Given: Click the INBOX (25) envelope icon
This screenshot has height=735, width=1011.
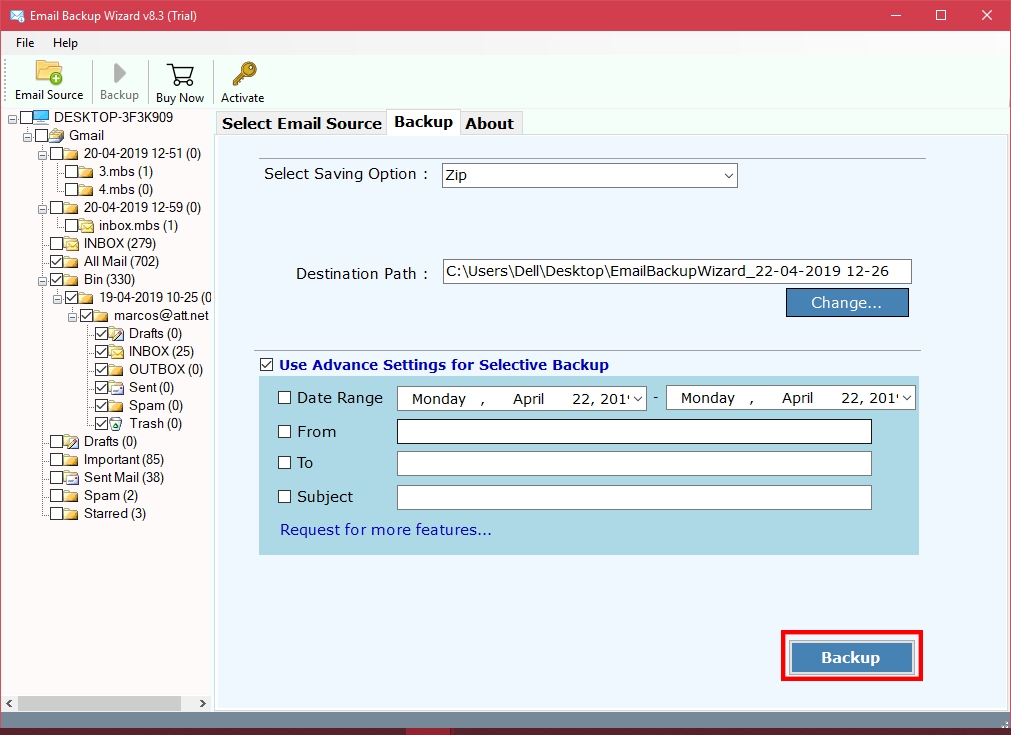Looking at the screenshot, I should 117,351.
